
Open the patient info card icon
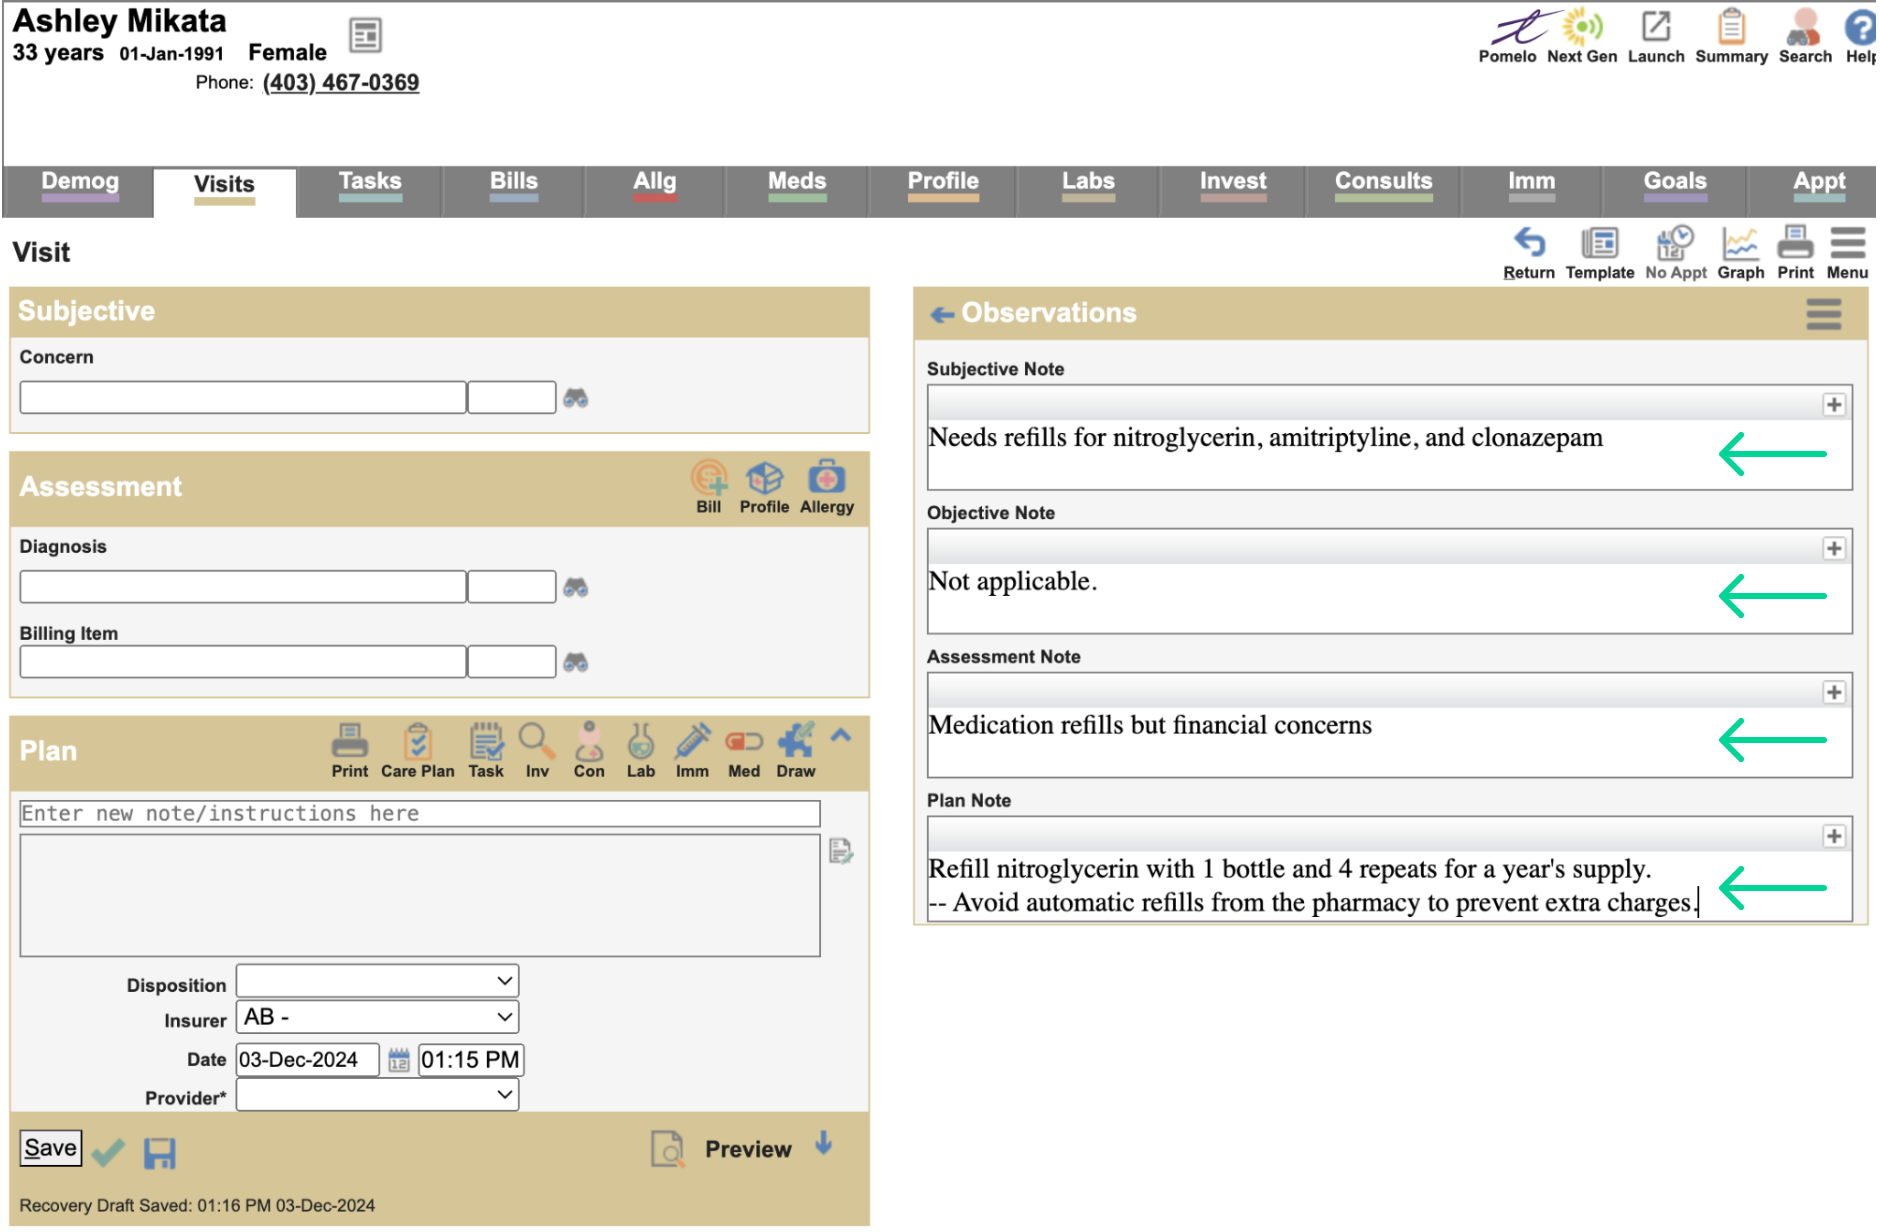coord(365,35)
